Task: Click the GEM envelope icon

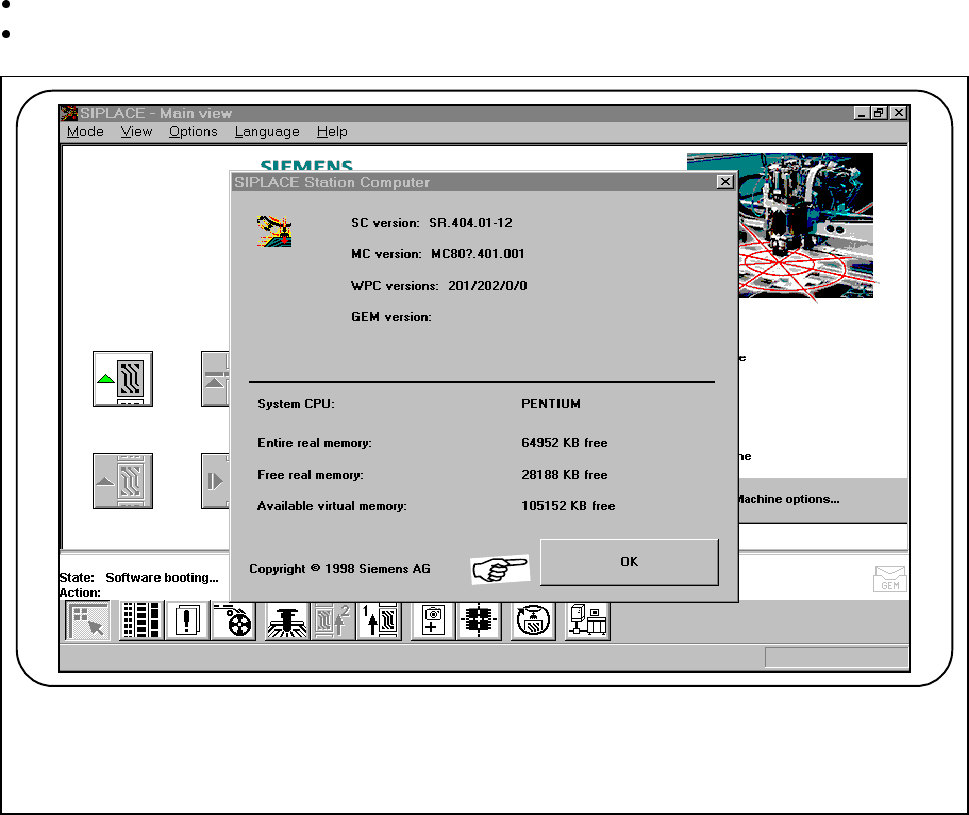Action: click(890, 579)
